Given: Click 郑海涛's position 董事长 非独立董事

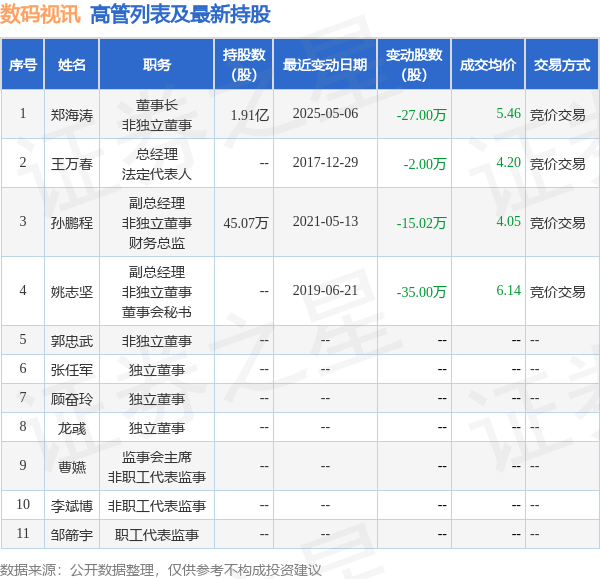Looking at the screenshot, I should 157,115.
